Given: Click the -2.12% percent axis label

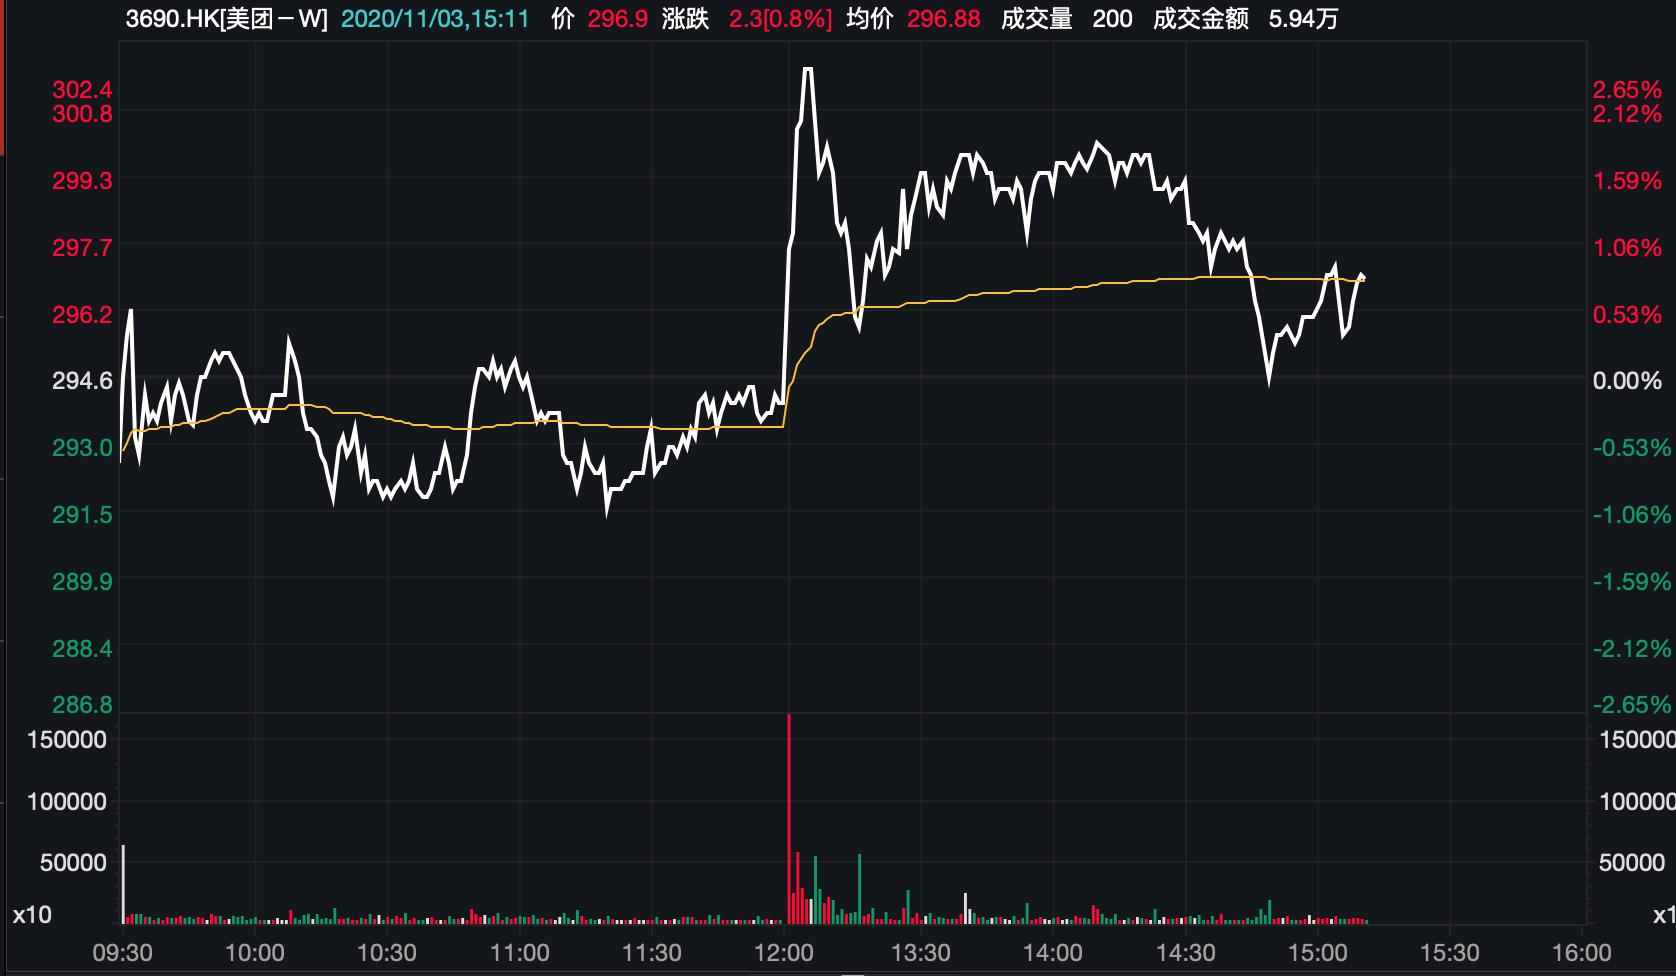Looking at the screenshot, I should click(x=1632, y=648).
